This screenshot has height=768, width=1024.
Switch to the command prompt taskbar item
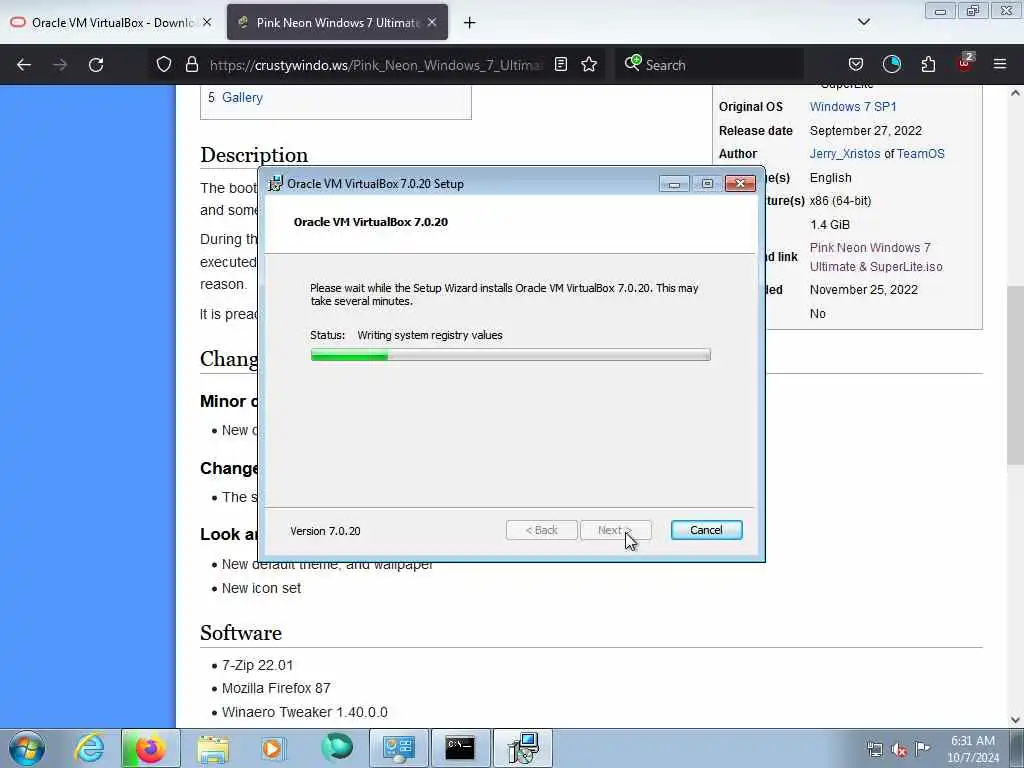point(460,748)
